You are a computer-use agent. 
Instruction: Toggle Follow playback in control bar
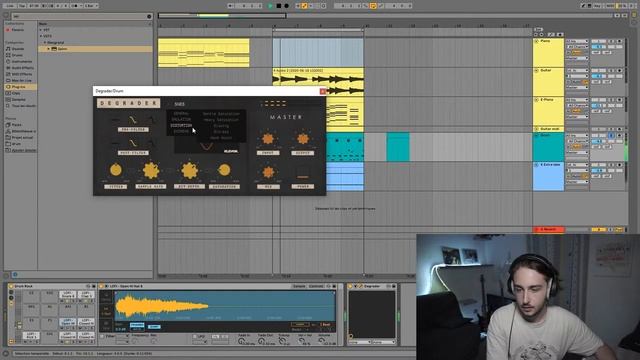[x=231, y=6]
